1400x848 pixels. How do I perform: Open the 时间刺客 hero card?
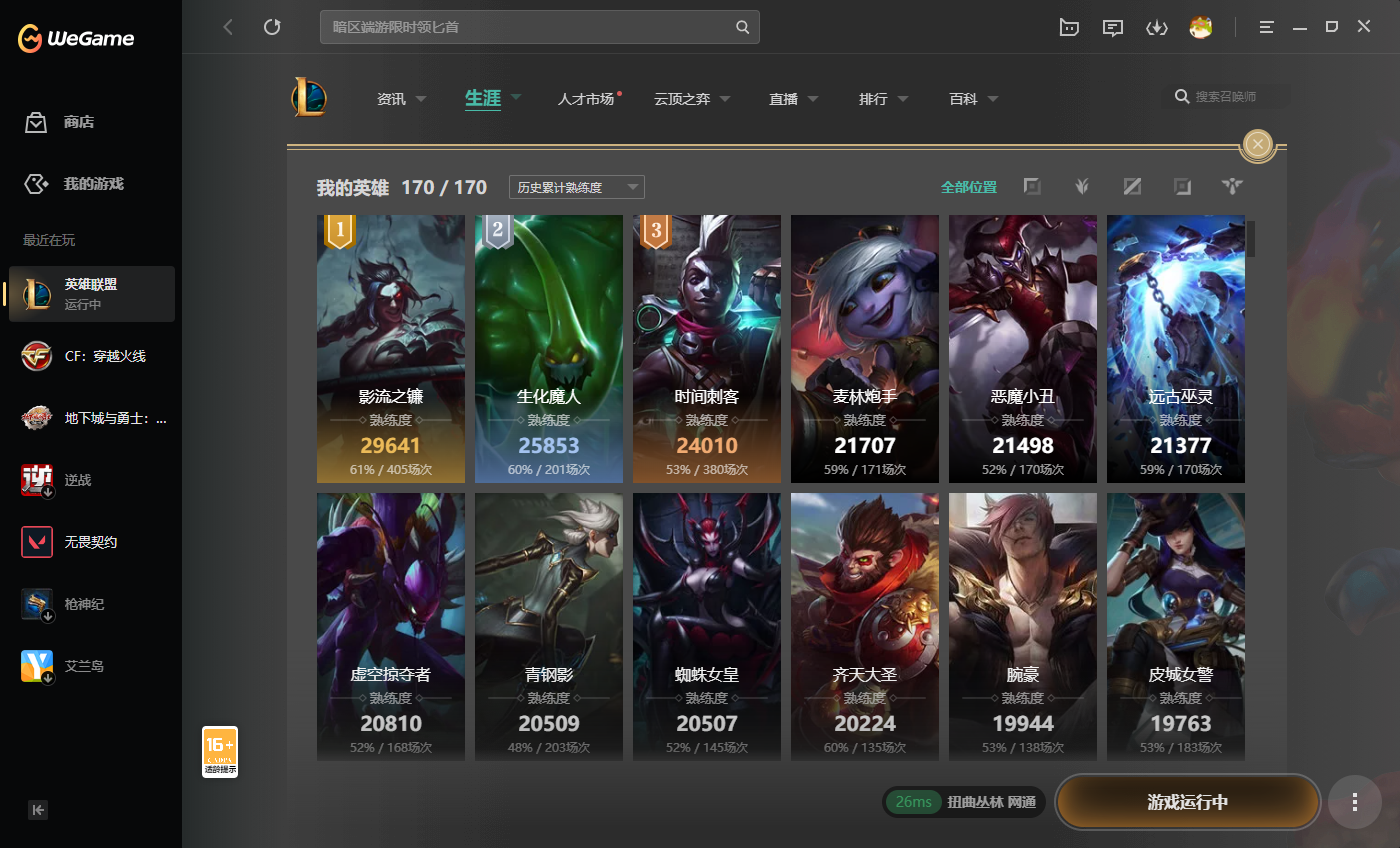click(707, 349)
